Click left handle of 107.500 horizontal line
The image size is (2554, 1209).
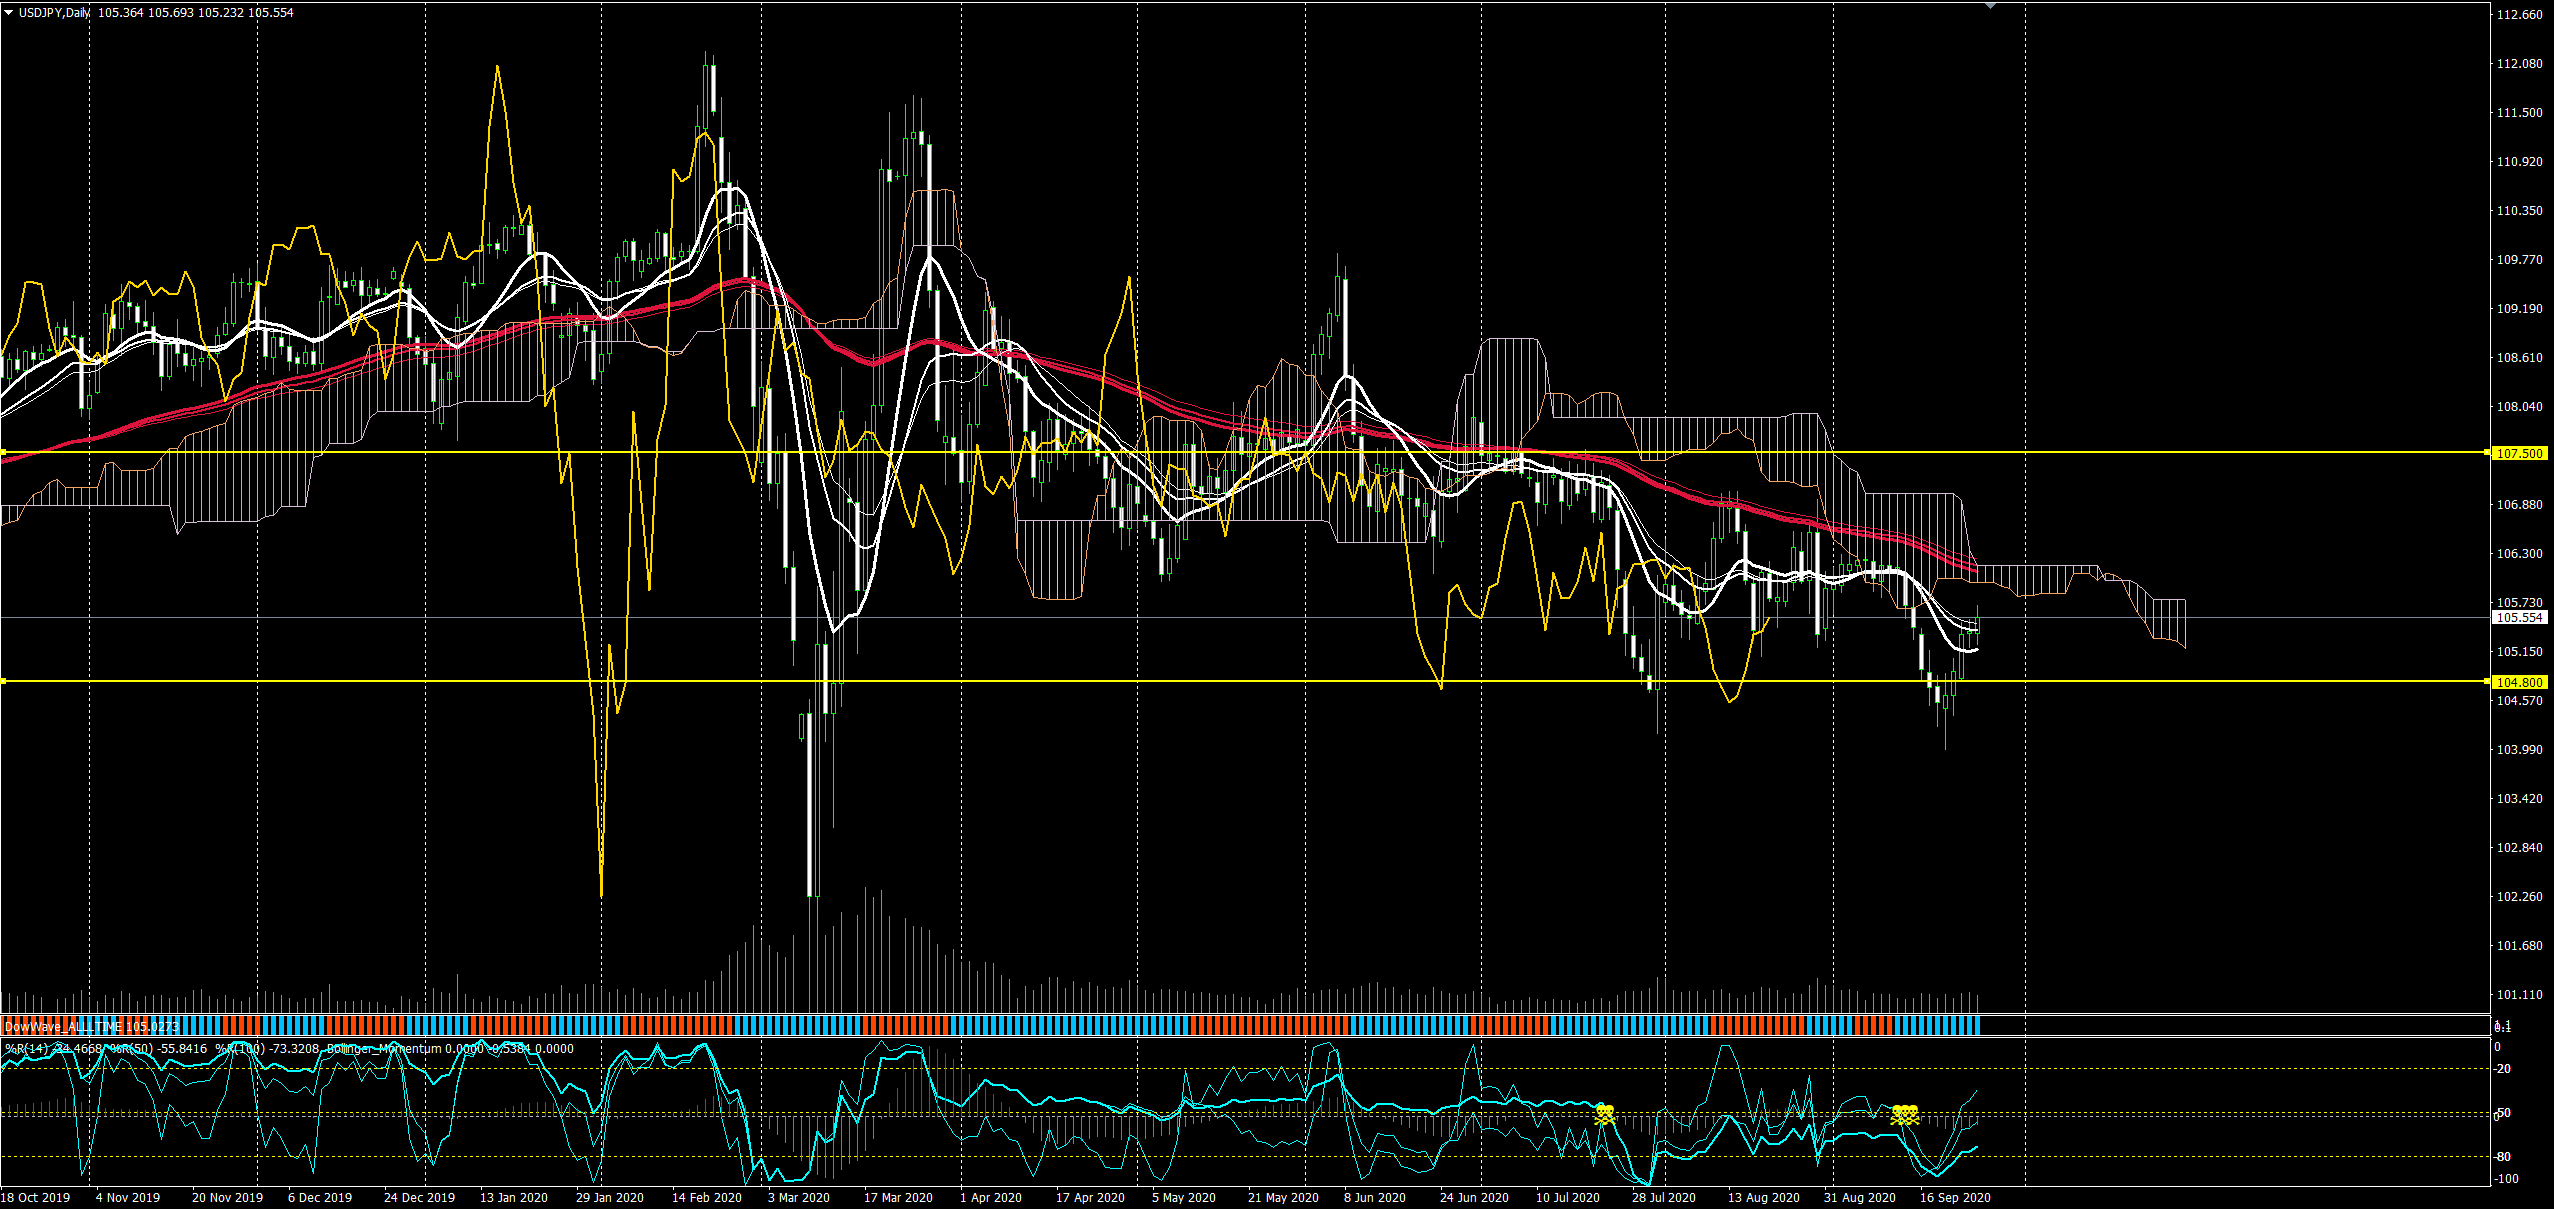click(x=3, y=453)
